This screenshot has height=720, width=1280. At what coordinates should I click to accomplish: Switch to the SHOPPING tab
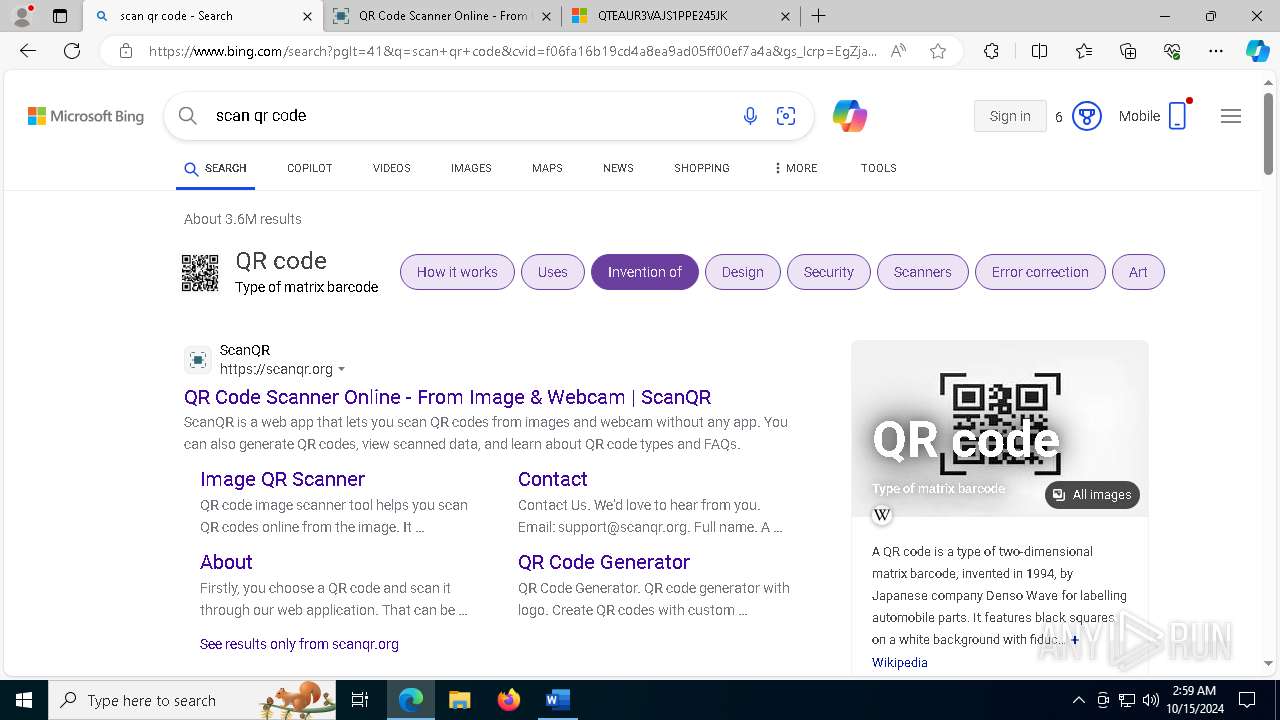click(x=701, y=168)
